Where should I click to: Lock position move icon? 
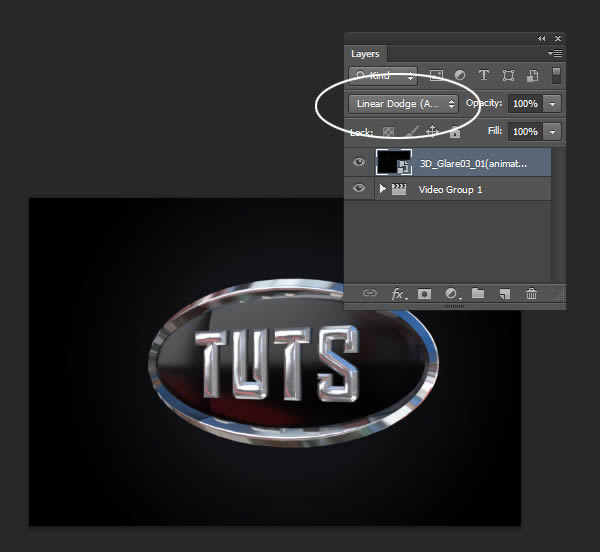pos(432,132)
